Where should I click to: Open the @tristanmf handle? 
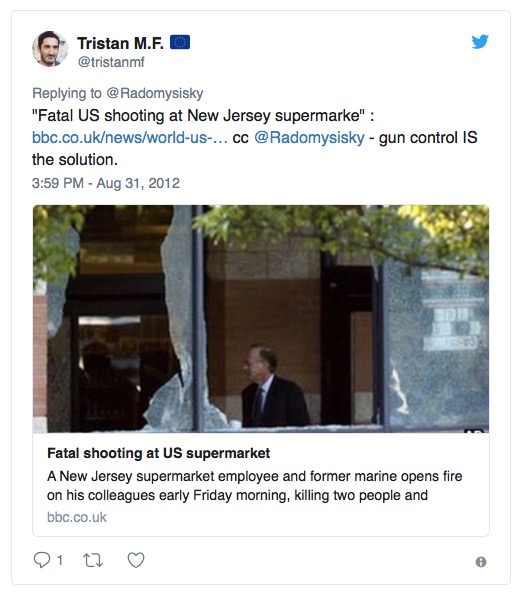point(111,62)
